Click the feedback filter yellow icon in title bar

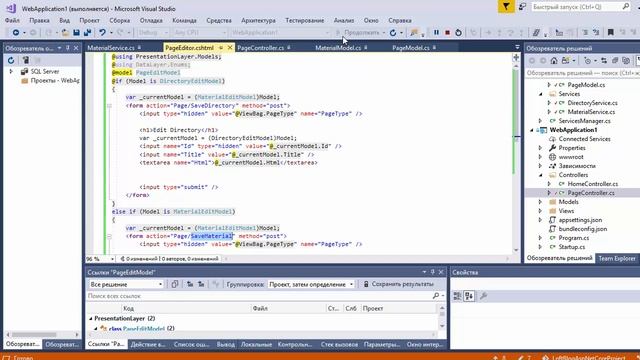(506, 7)
